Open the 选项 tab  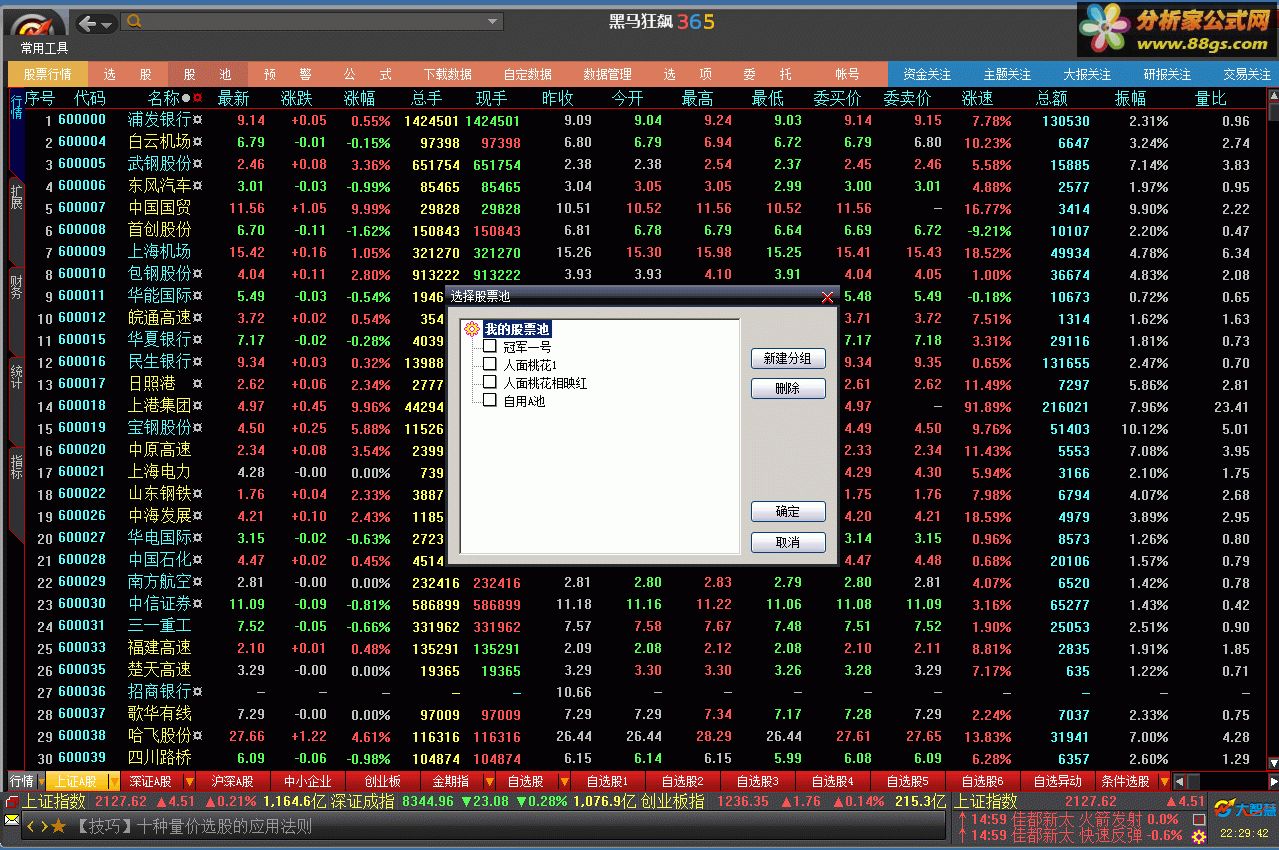point(688,74)
